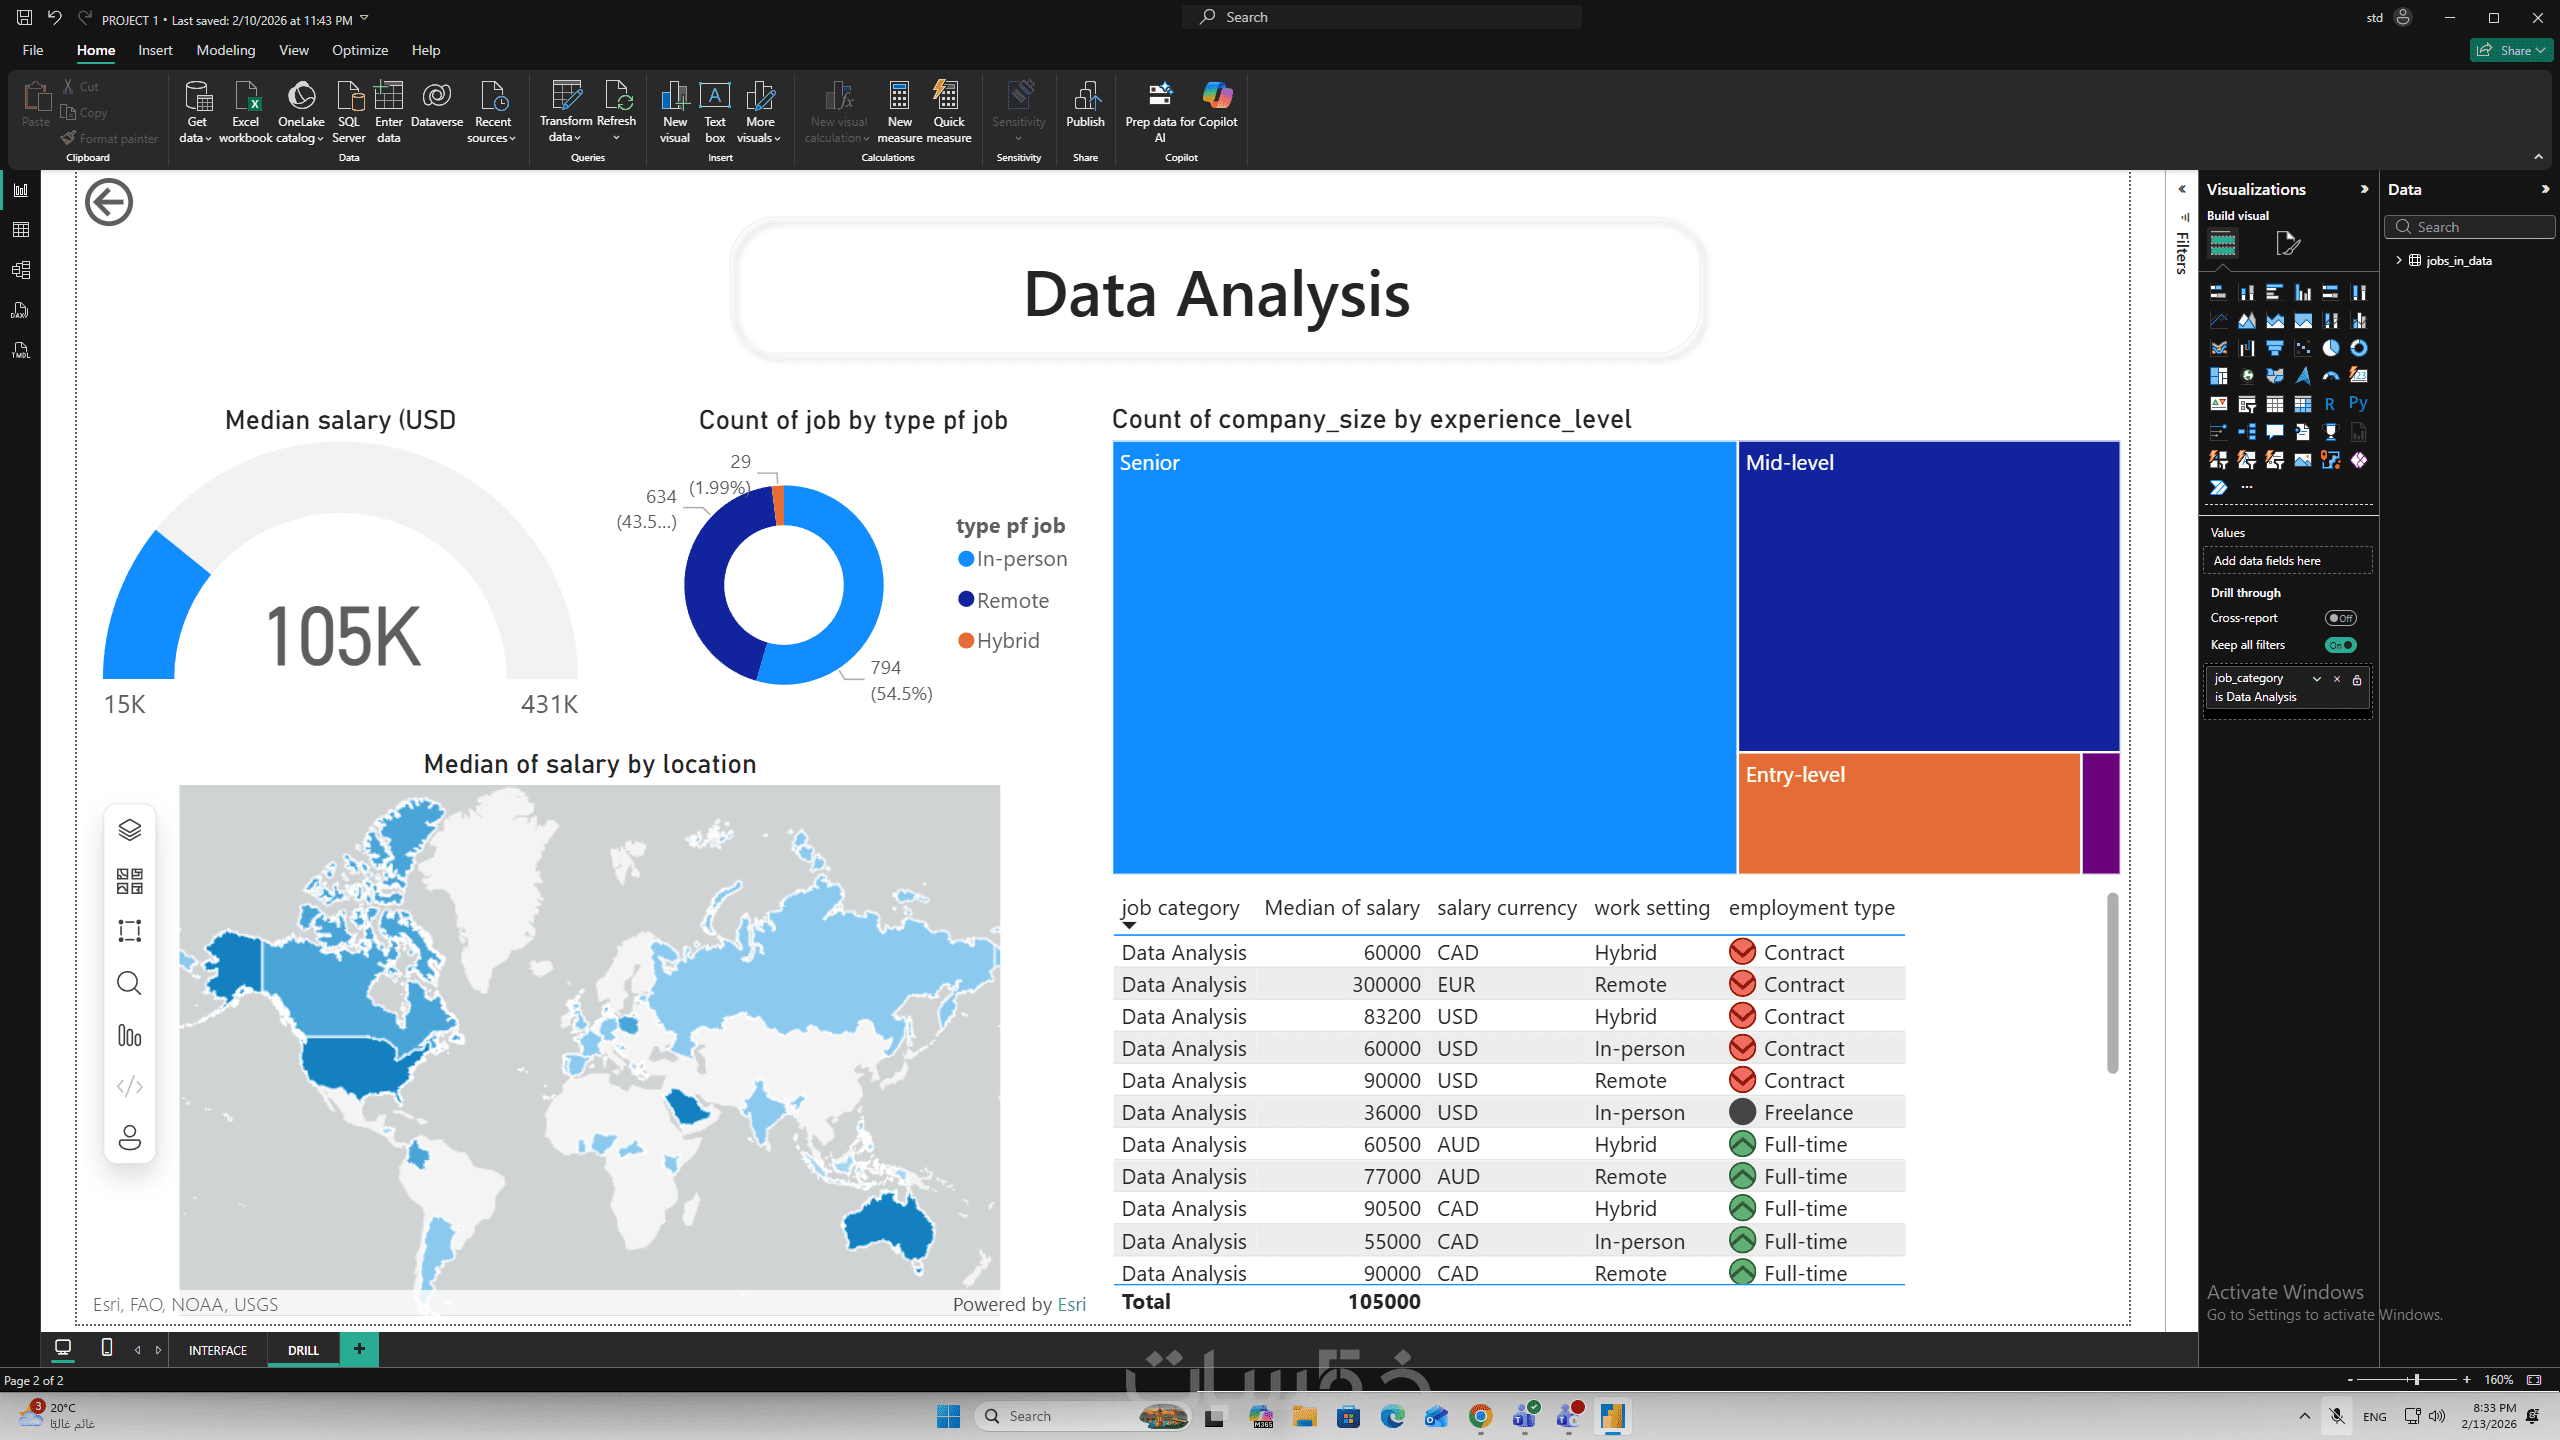
Task: Toggle Cross-report drill through switch
Action: [x=2340, y=618]
